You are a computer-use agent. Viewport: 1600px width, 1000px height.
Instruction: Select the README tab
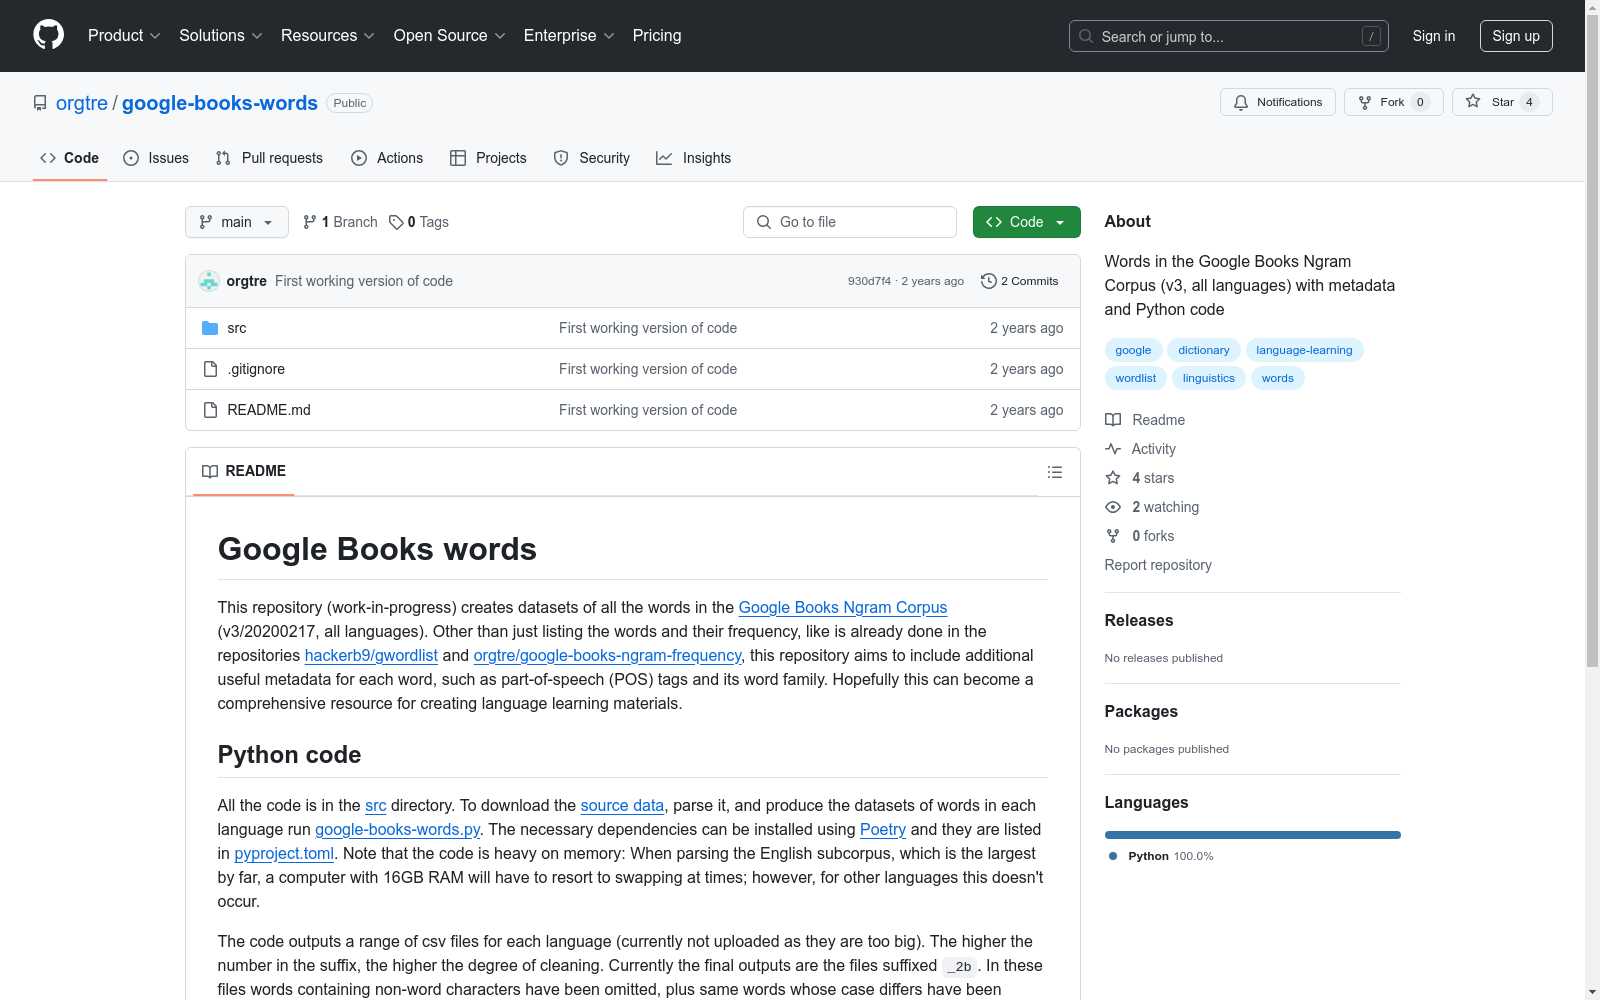click(x=244, y=471)
